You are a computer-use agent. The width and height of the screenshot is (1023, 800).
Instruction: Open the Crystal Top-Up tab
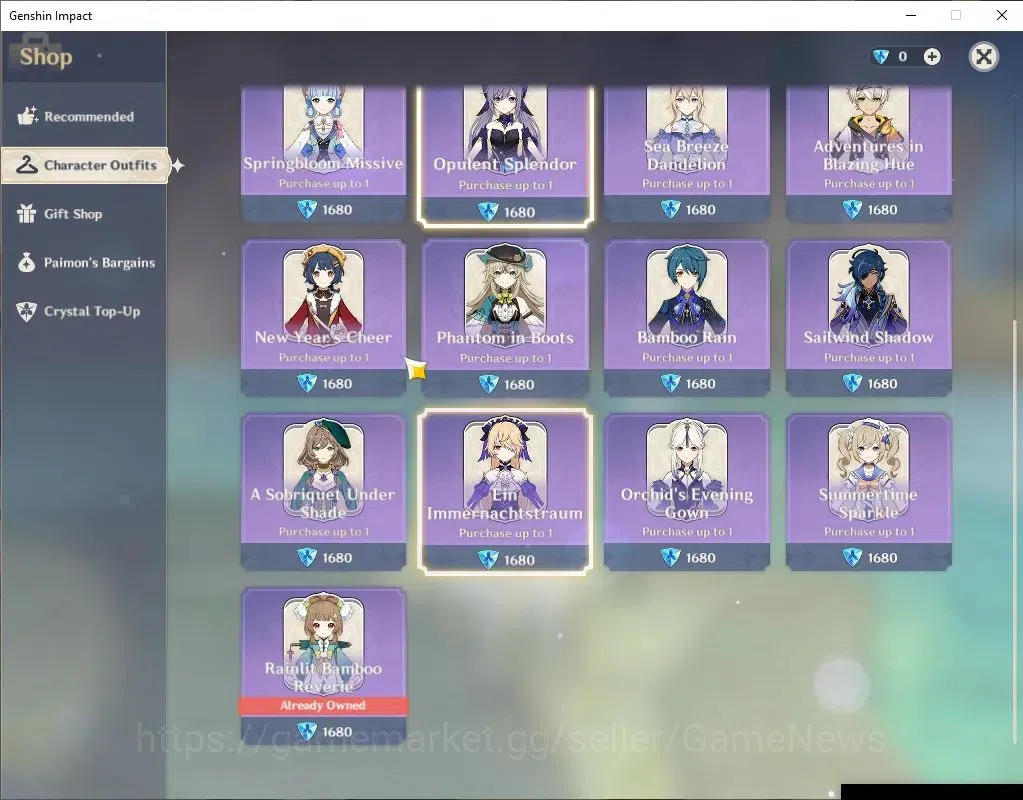(x=84, y=311)
